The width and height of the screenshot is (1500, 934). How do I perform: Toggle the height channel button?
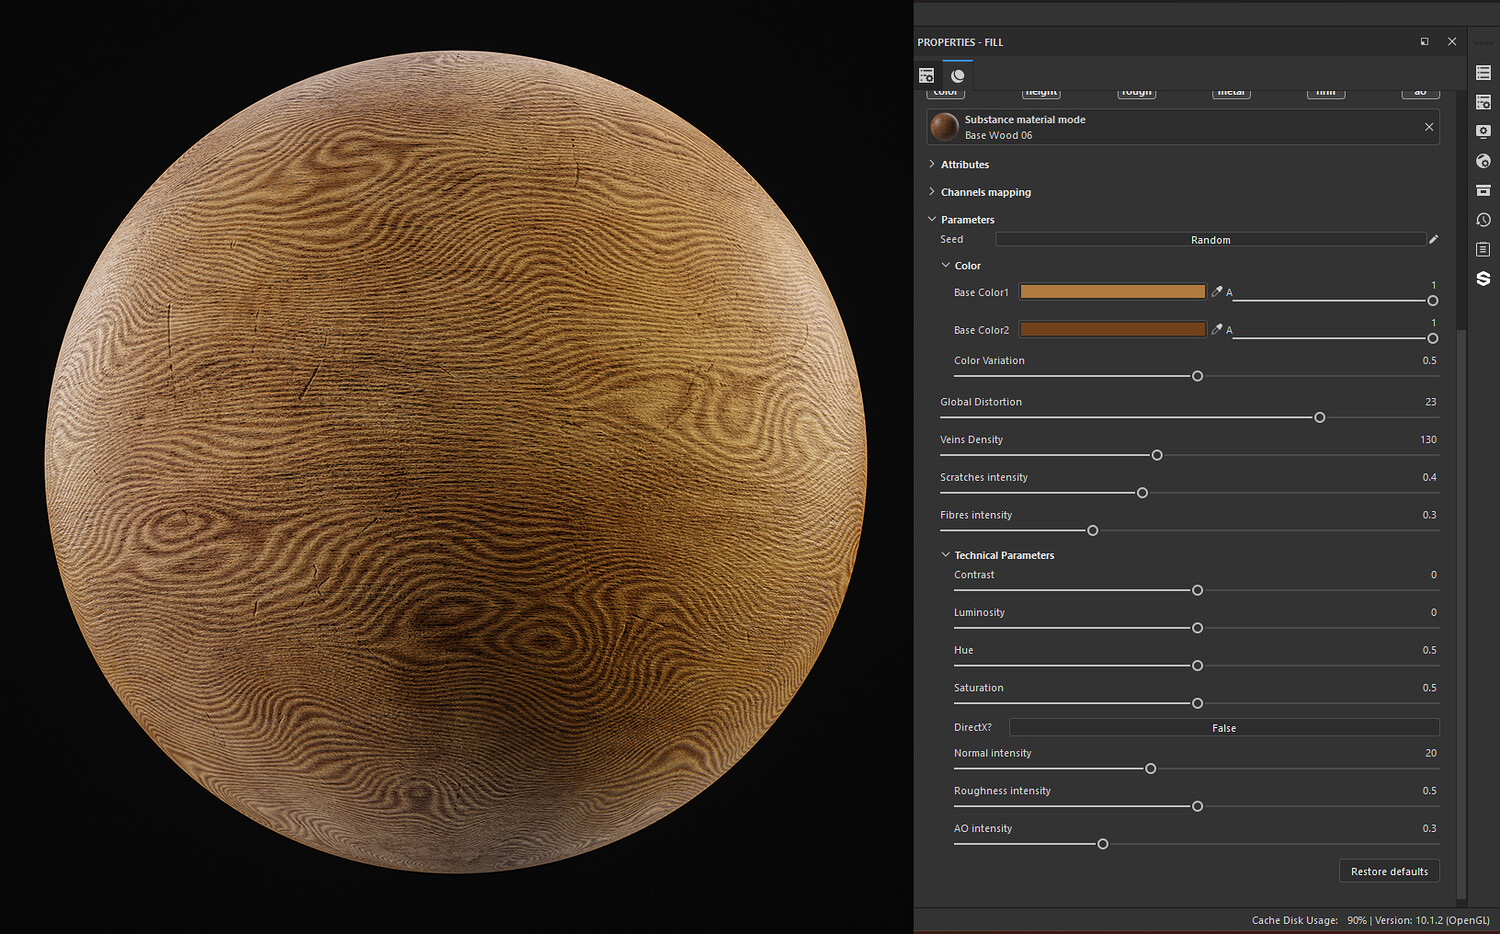1041,93
